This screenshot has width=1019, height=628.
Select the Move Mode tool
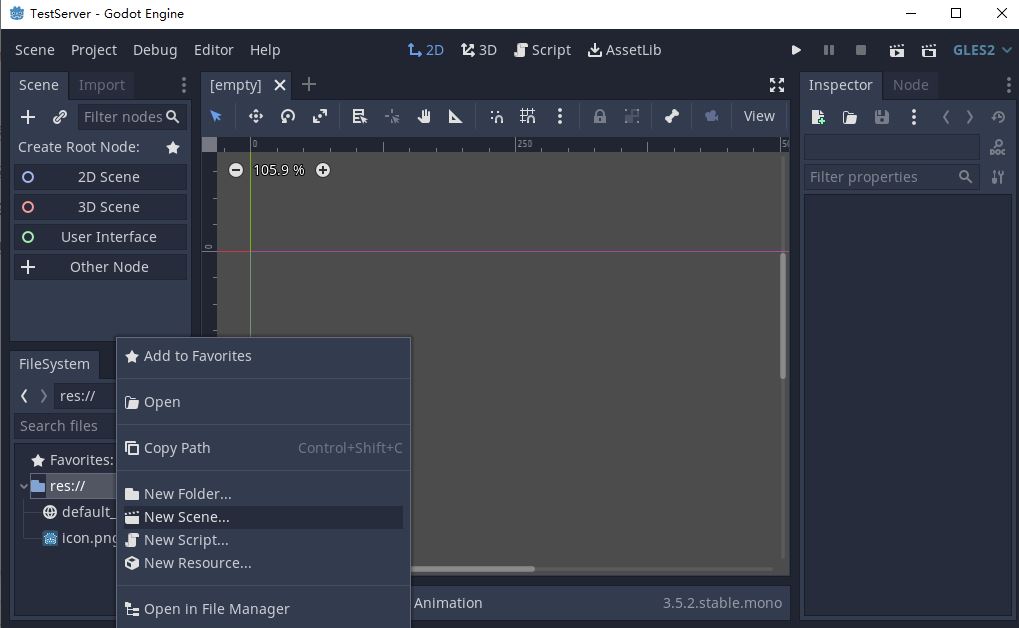click(x=255, y=116)
